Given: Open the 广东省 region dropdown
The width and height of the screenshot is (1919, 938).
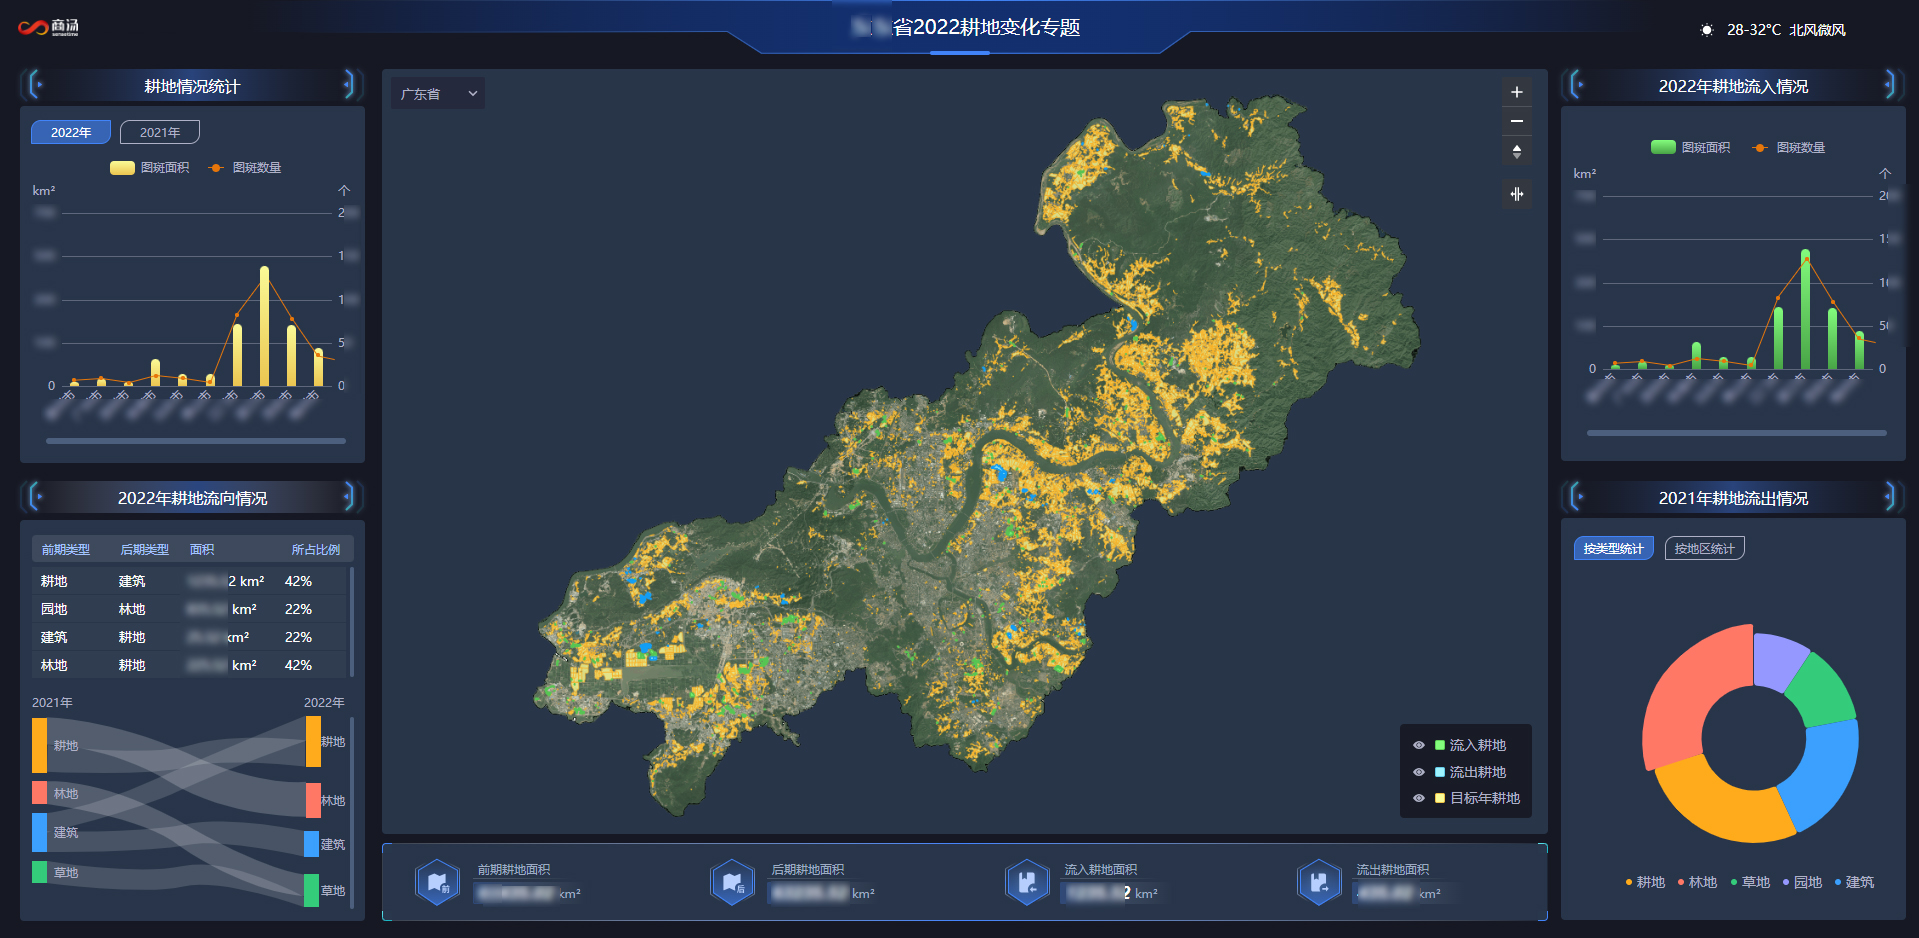Looking at the screenshot, I should pos(438,94).
